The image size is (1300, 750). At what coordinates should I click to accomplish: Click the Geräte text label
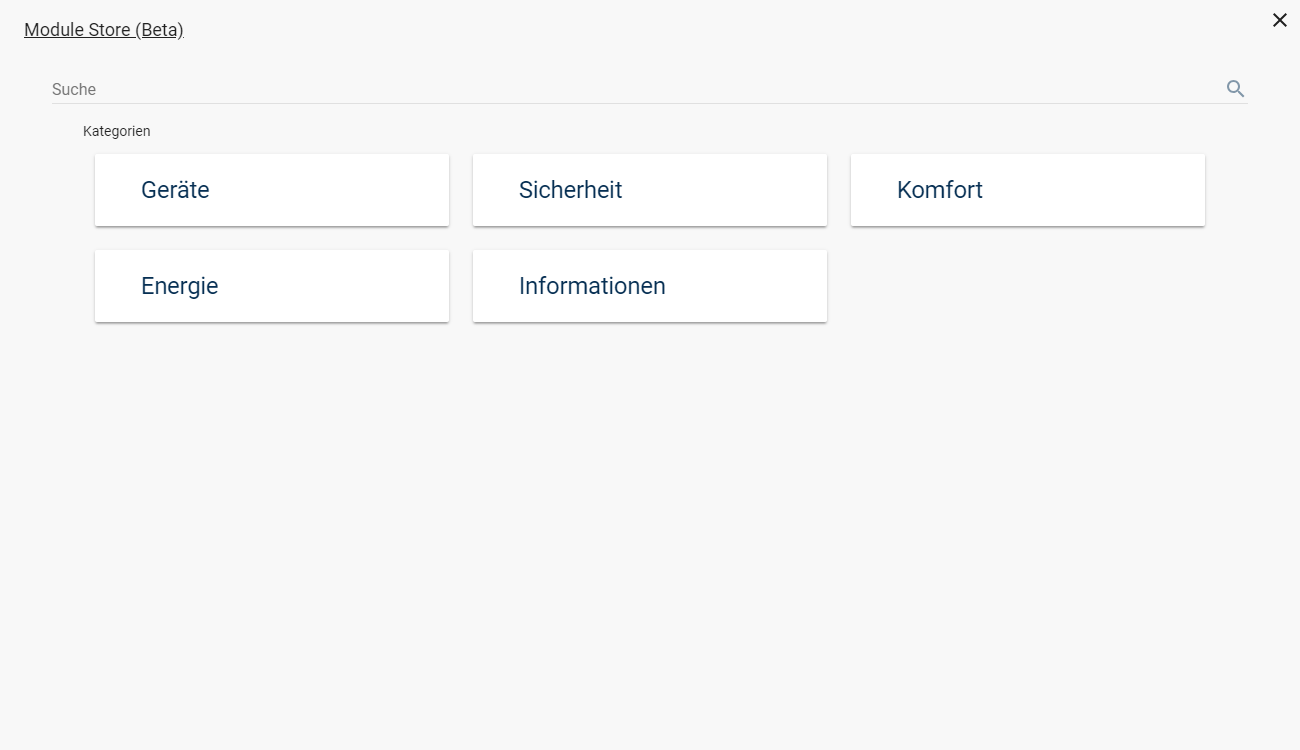[x=175, y=190]
